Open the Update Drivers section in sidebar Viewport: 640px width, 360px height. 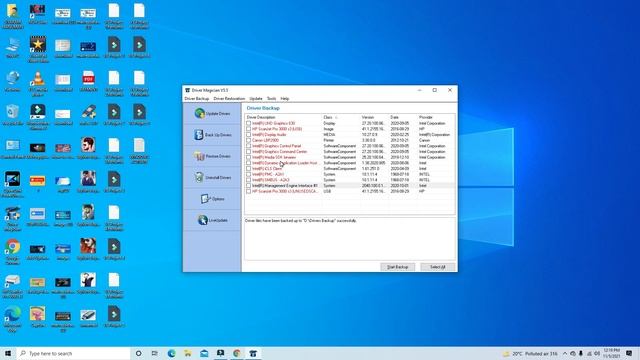click(212, 113)
